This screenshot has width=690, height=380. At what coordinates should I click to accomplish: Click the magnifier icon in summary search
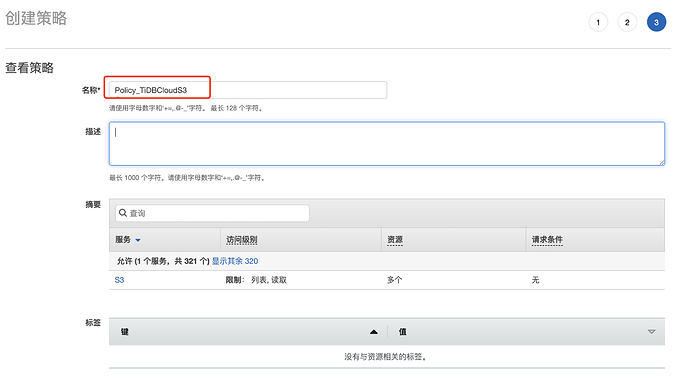(x=123, y=213)
